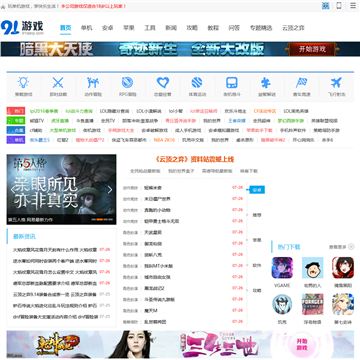Click 查看更多 in hot downloads
Image resolution: width=360 pixels, height=360 pixels.
(338, 247)
